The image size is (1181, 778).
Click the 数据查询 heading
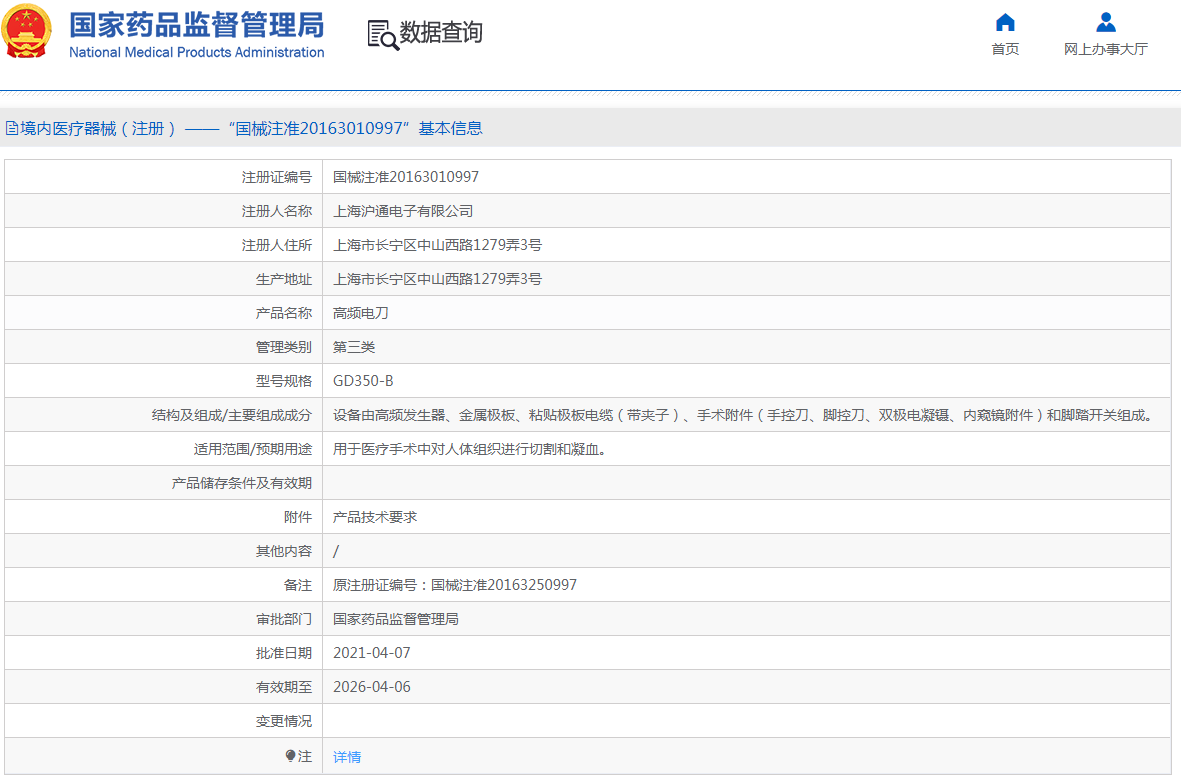click(441, 32)
